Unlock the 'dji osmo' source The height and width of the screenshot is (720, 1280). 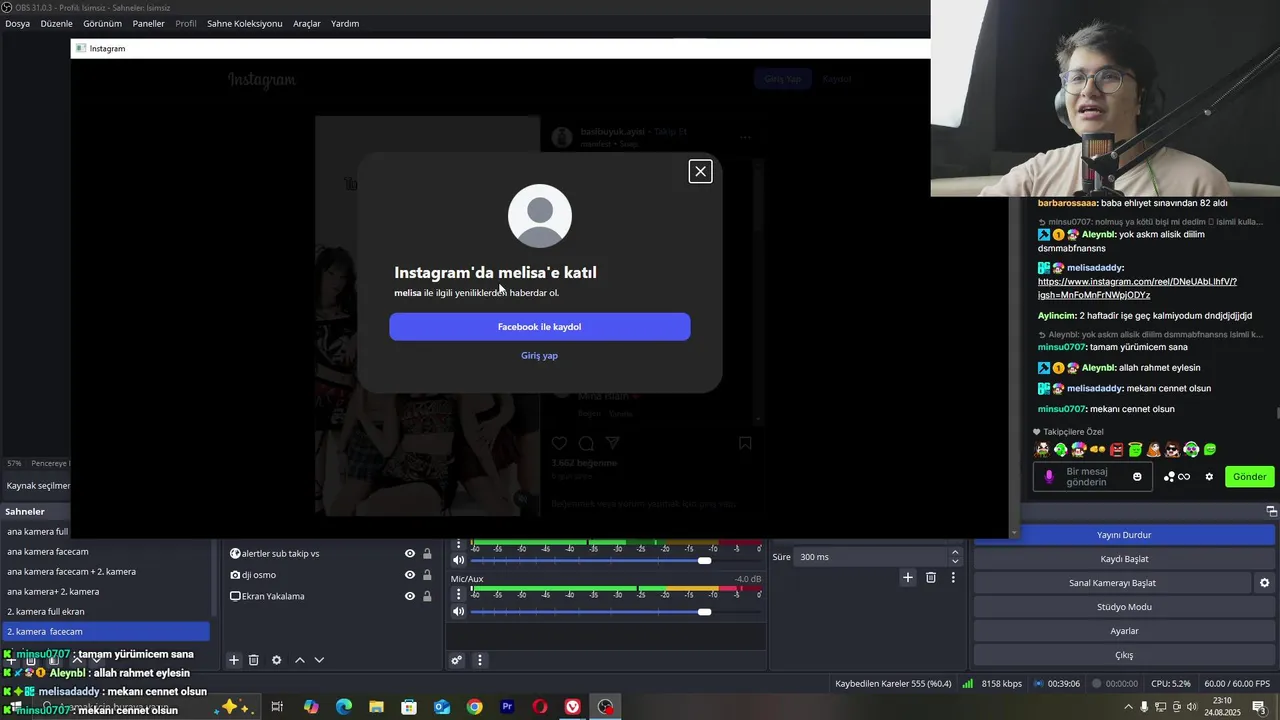pyautogui.click(x=427, y=575)
